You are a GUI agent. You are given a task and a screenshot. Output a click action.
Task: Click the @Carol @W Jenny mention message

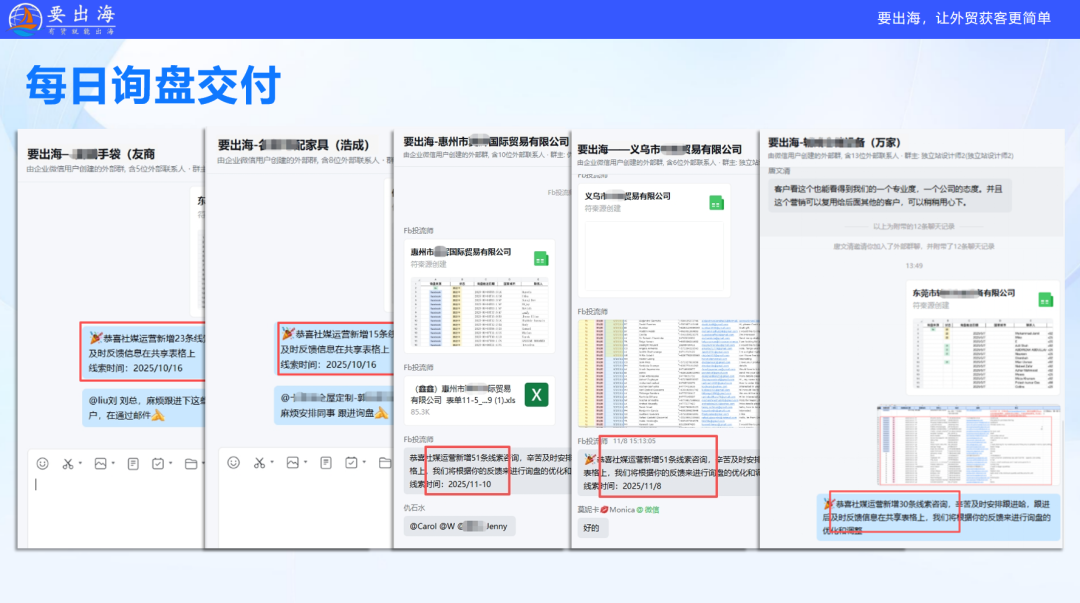459,527
